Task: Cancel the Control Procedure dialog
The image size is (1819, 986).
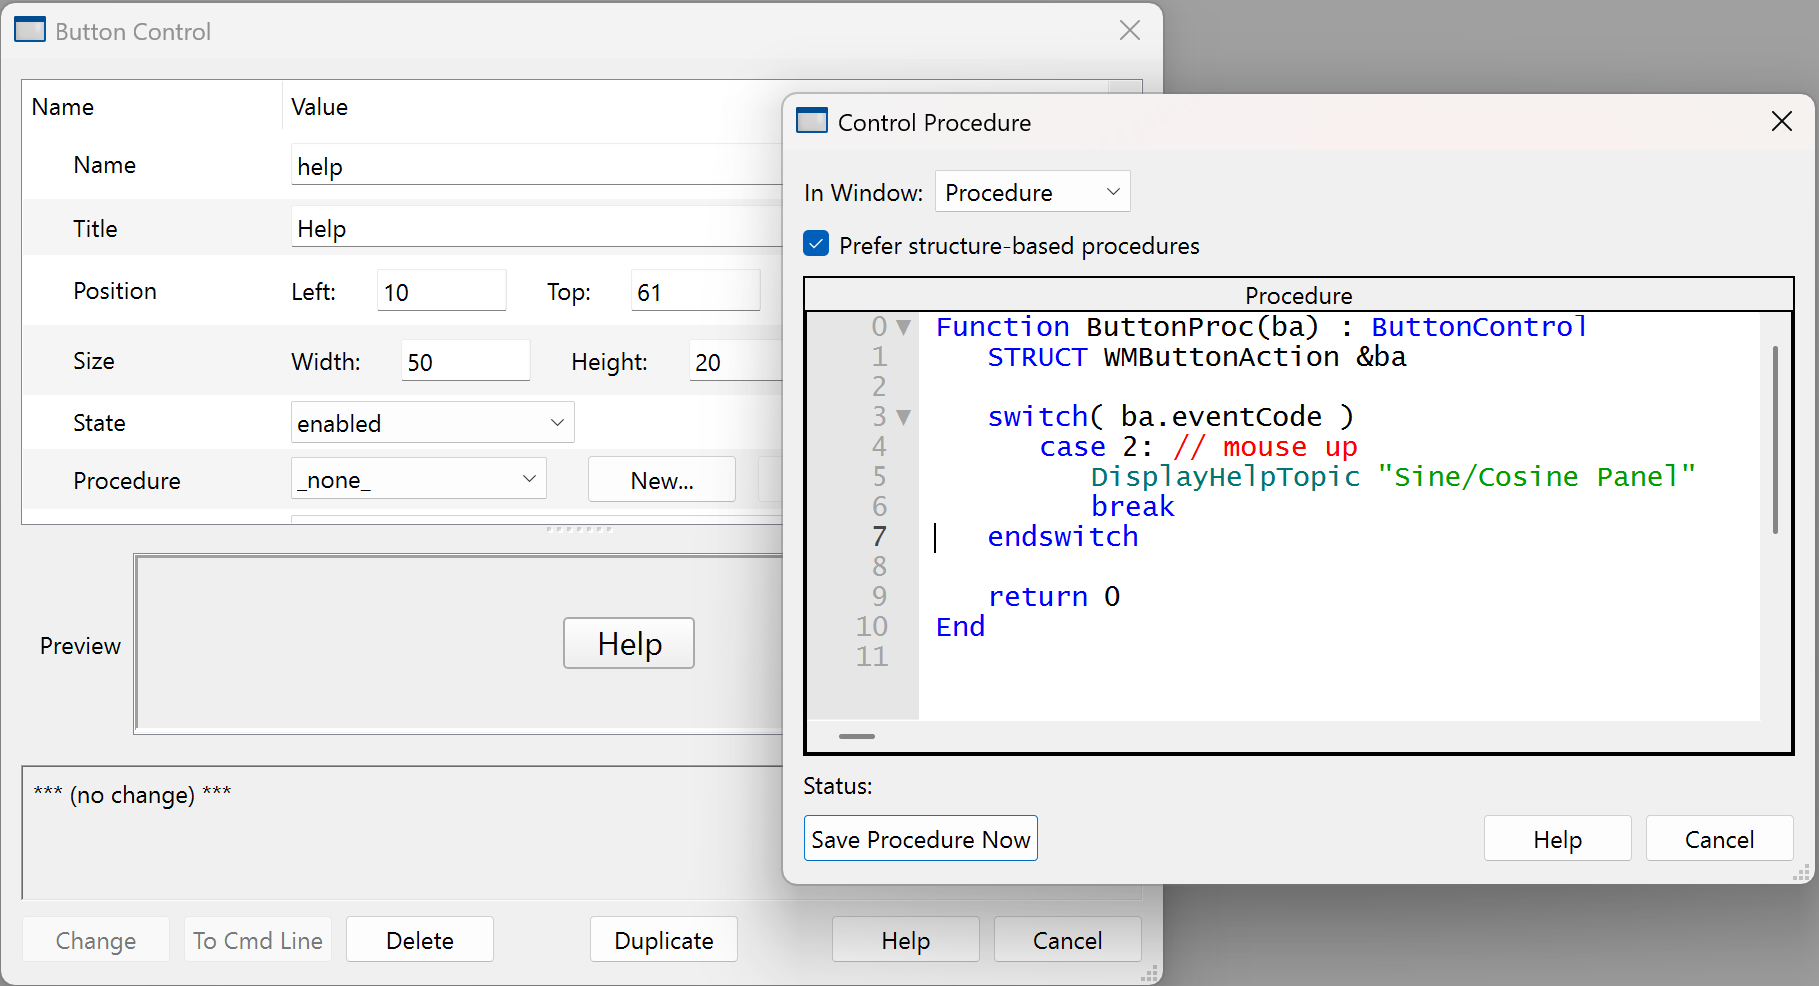Action: pyautogui.click(x=1718, y=839)
